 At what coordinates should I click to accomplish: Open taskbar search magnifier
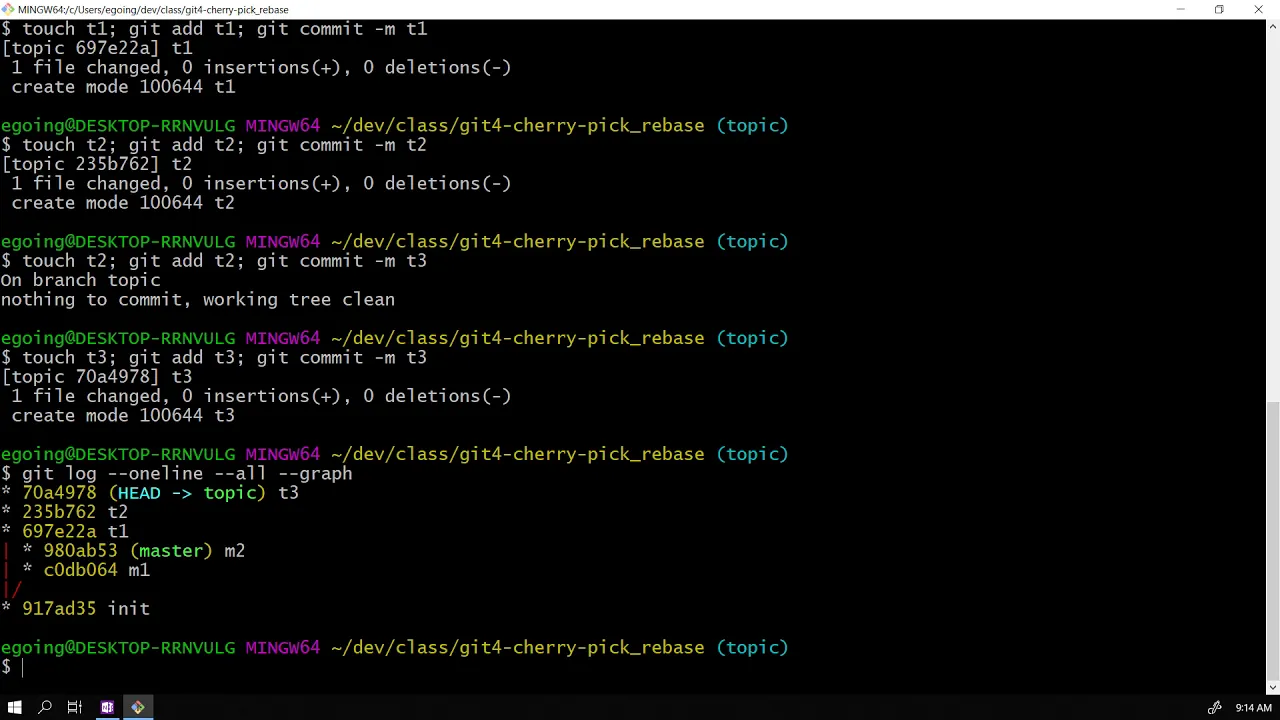point(44,707)
